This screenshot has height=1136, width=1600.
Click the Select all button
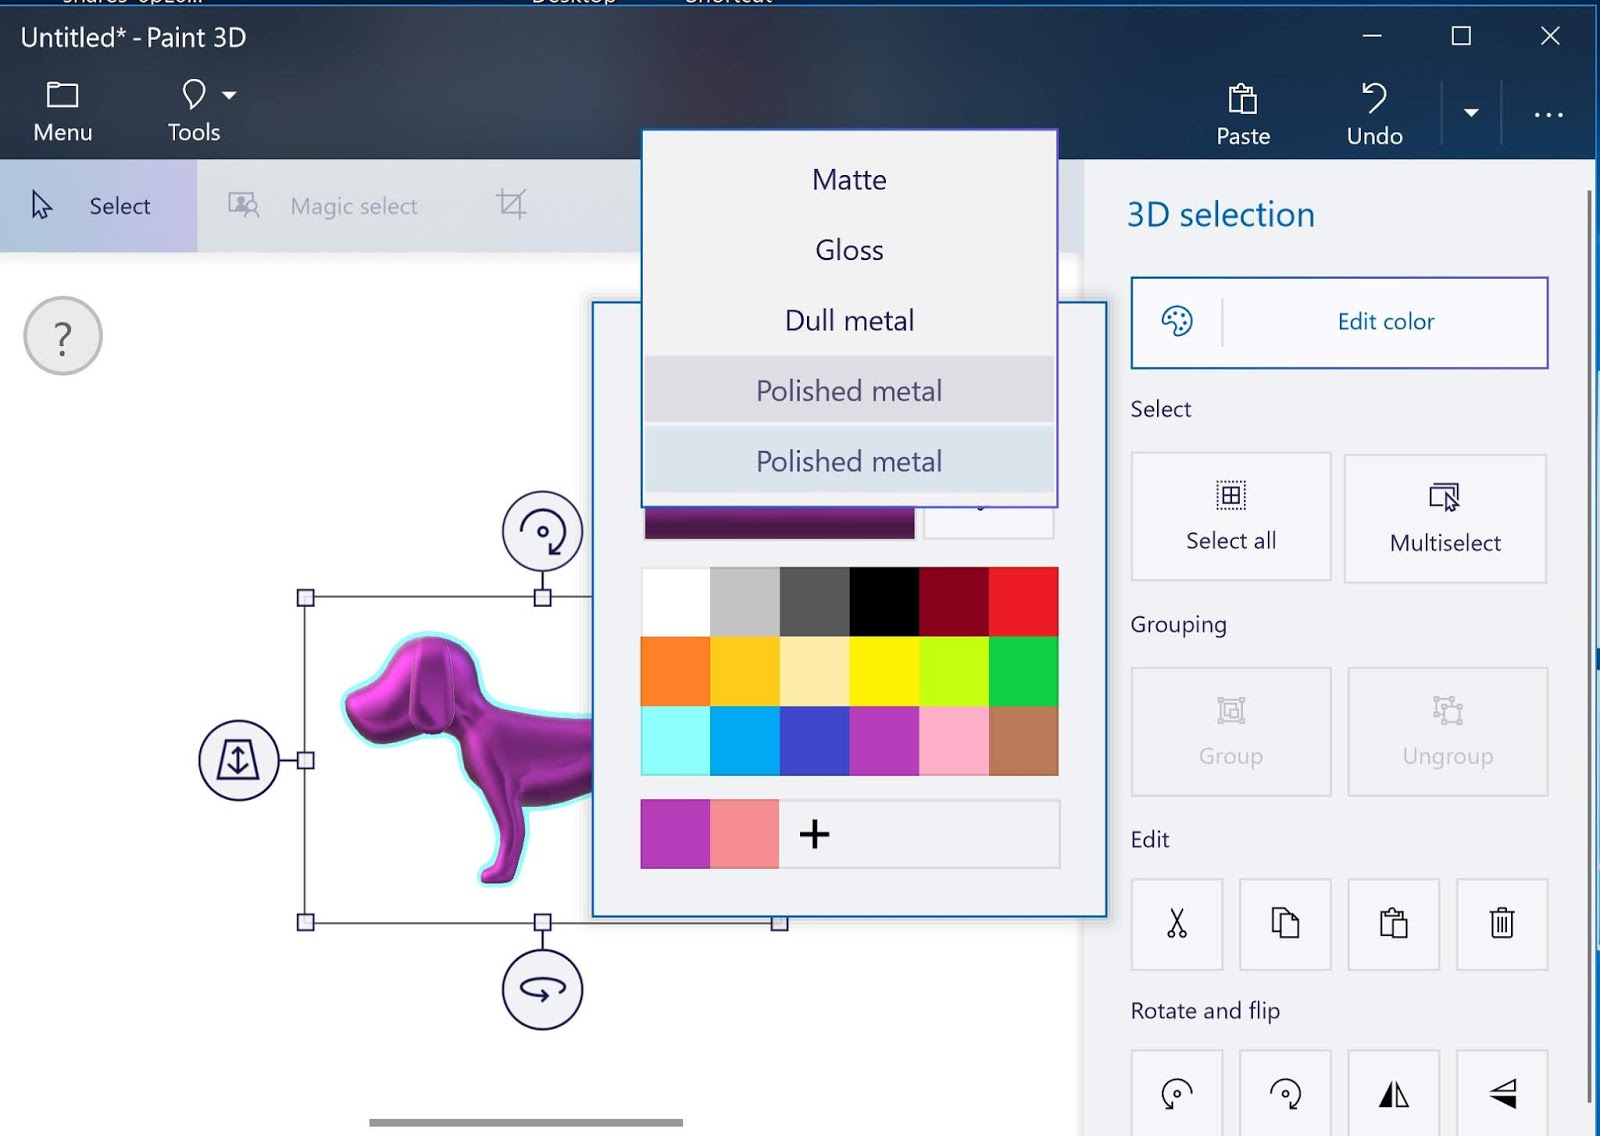1229,516
